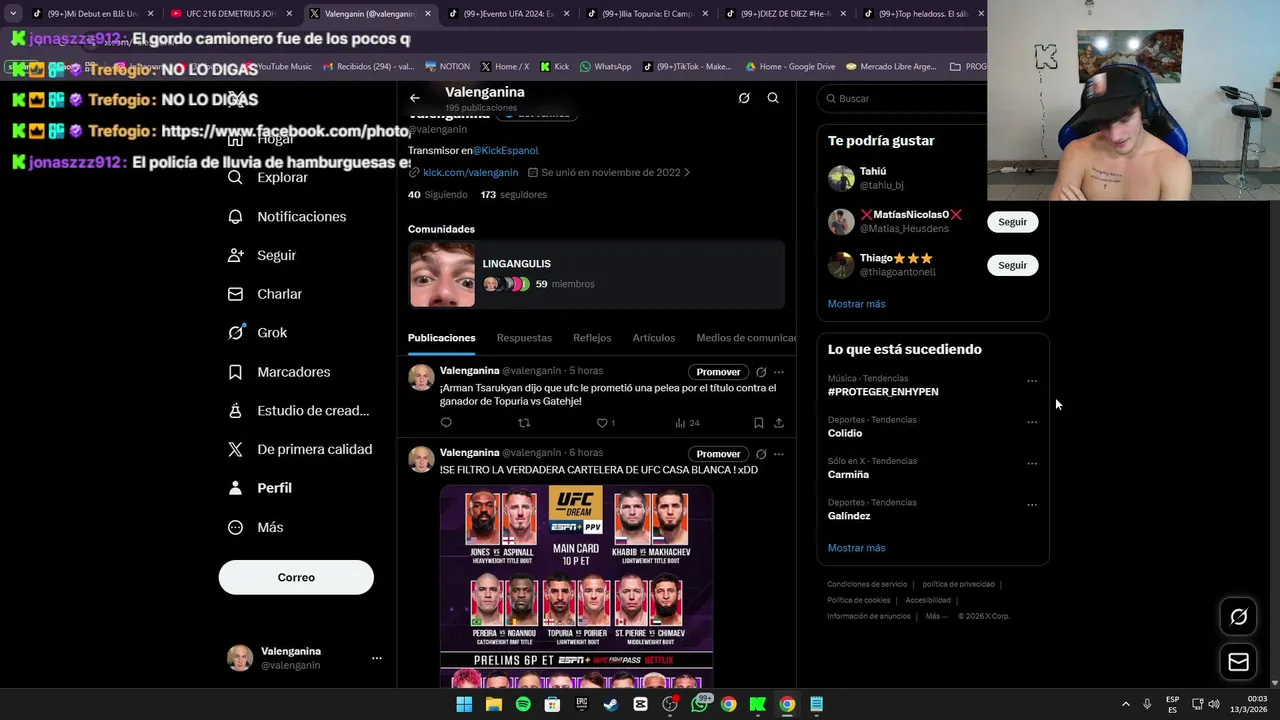Click the search magnifier in profile header
The height and width of the screenshot is (720, 1280).
(x=773, y=98)
